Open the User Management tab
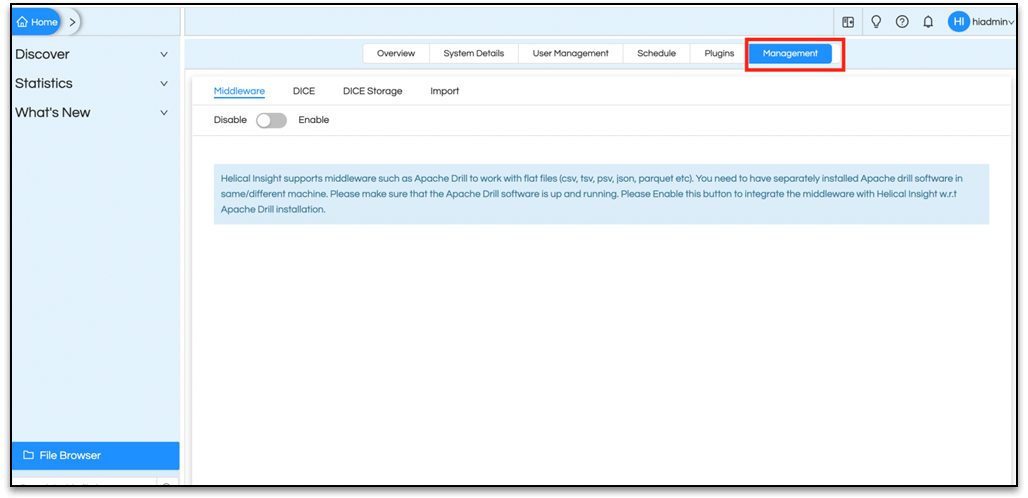 [x=570, y=54]
